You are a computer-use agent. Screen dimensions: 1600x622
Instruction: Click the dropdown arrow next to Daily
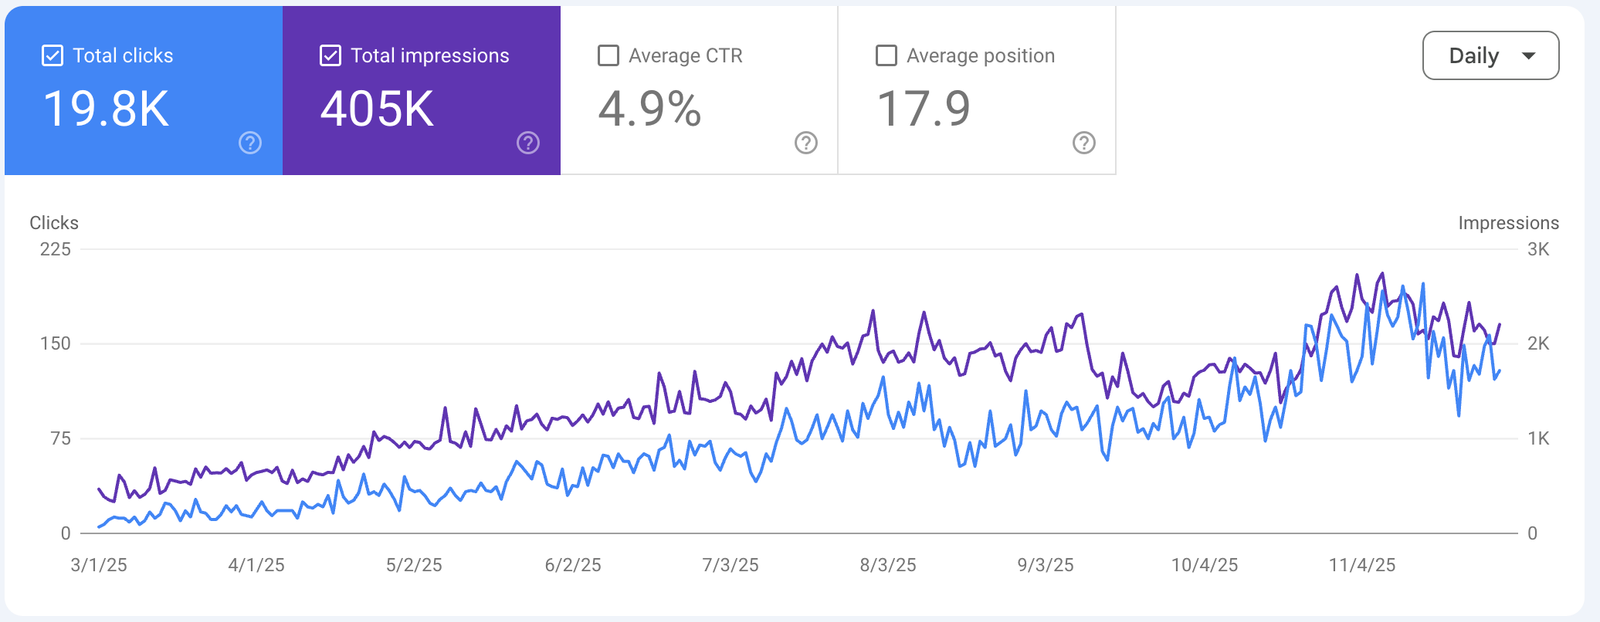point(1528,56)
